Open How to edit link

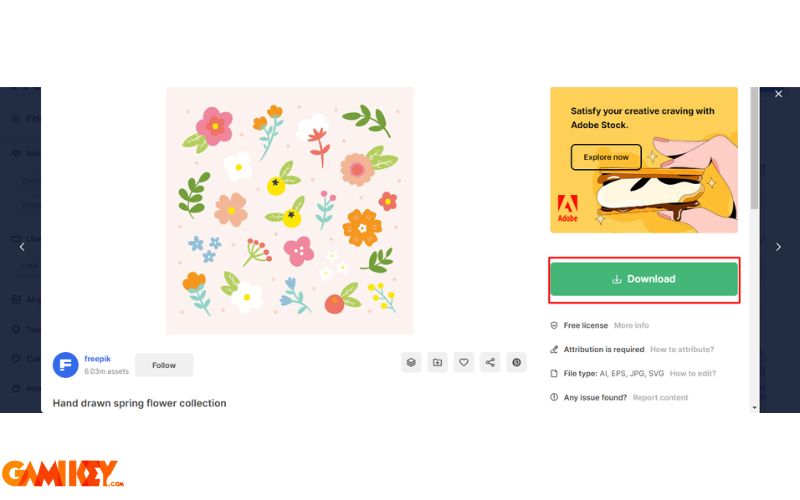692,373
